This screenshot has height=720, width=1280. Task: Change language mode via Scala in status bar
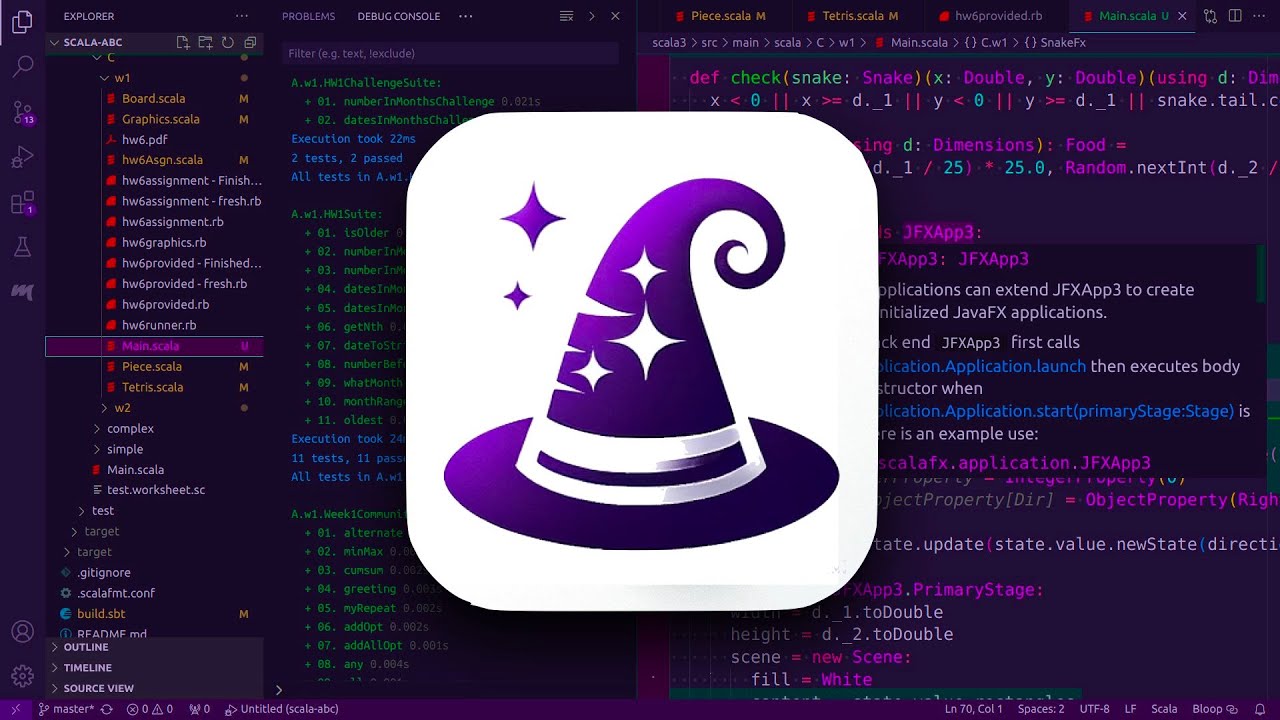pos(1164,709)
